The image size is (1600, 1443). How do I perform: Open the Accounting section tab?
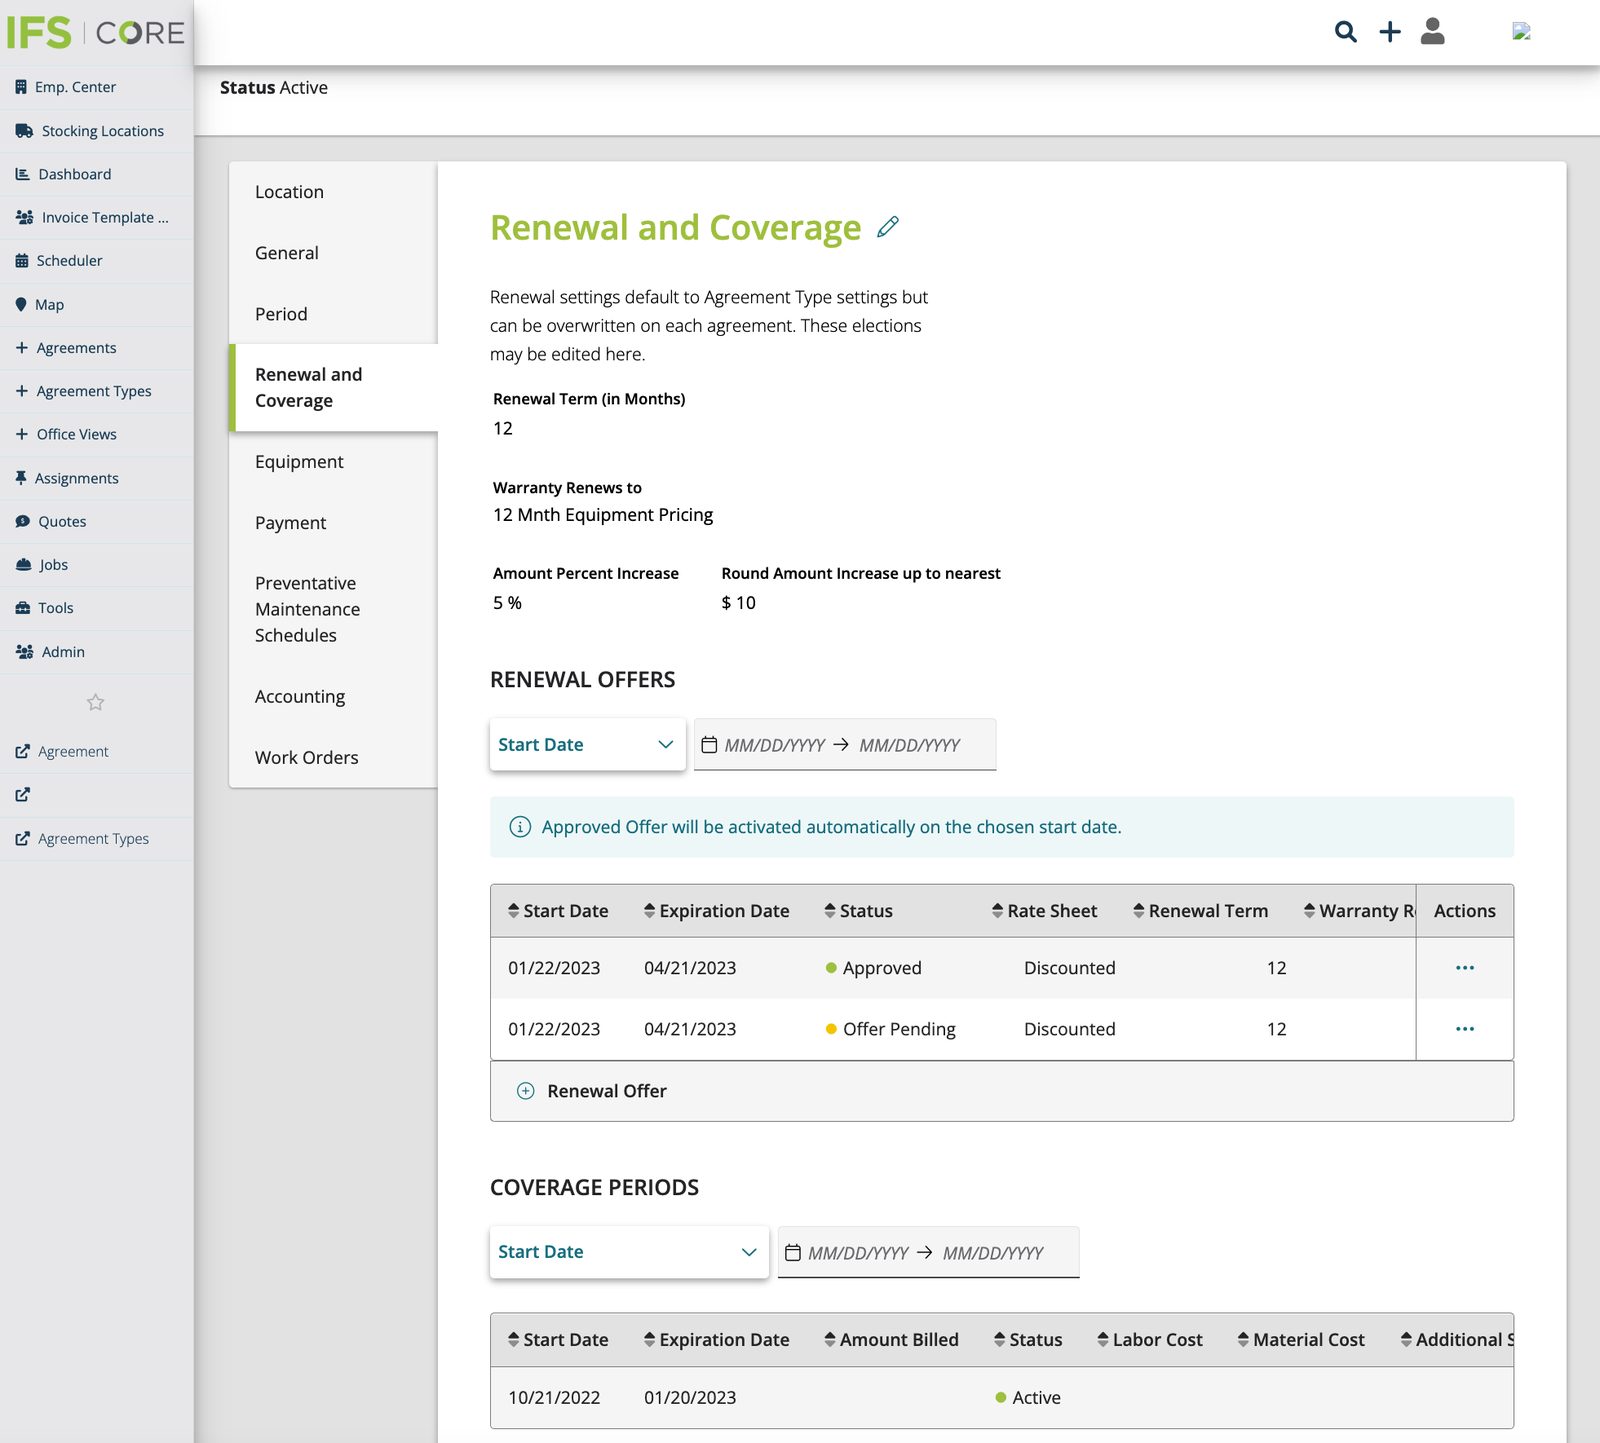[333, 697]
